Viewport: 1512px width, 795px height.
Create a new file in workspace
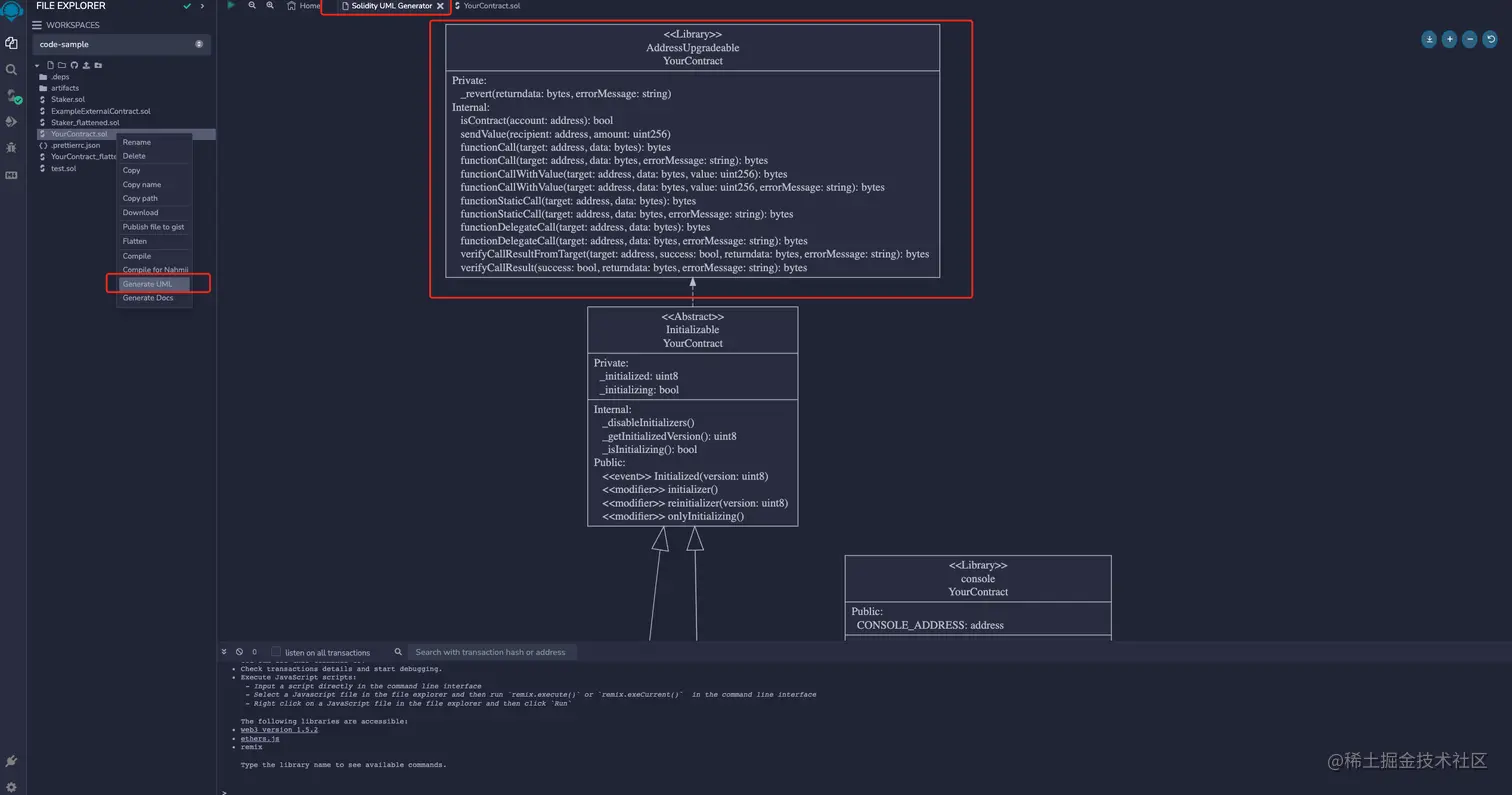50,65
